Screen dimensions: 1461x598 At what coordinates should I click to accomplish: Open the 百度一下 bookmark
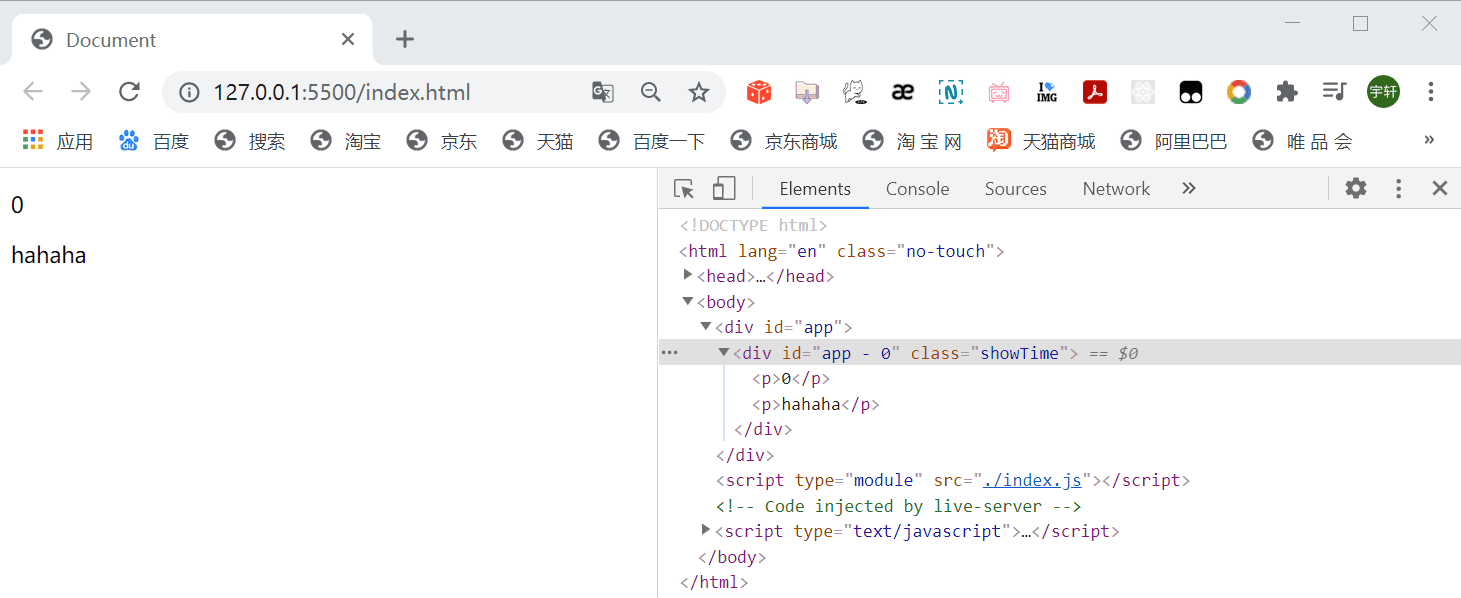652,141
